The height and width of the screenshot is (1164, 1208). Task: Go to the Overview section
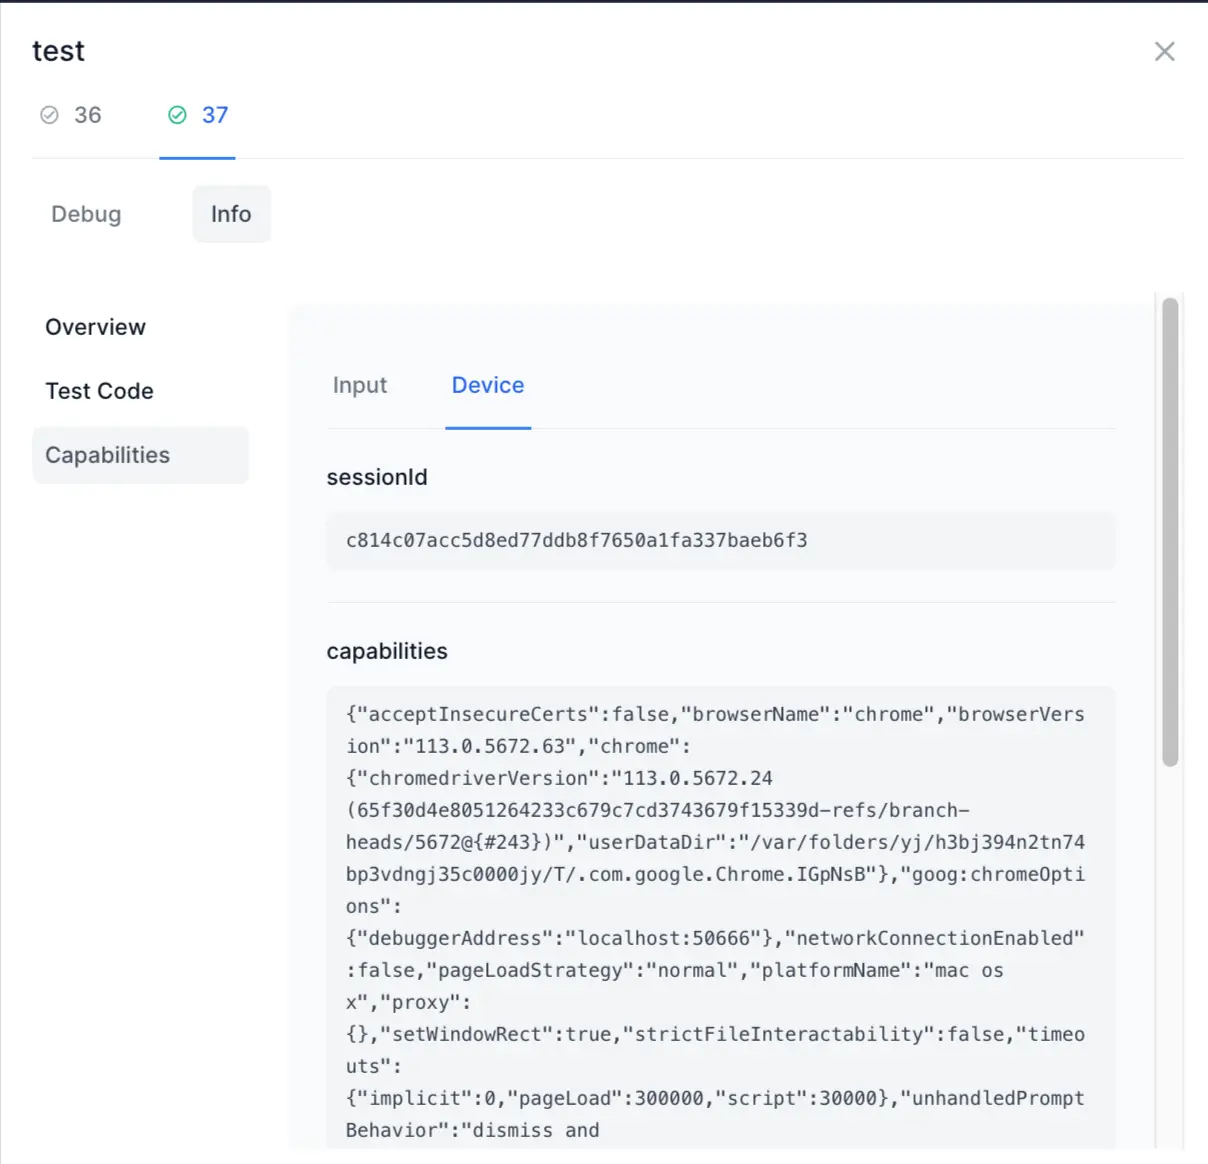pos(95,327)
